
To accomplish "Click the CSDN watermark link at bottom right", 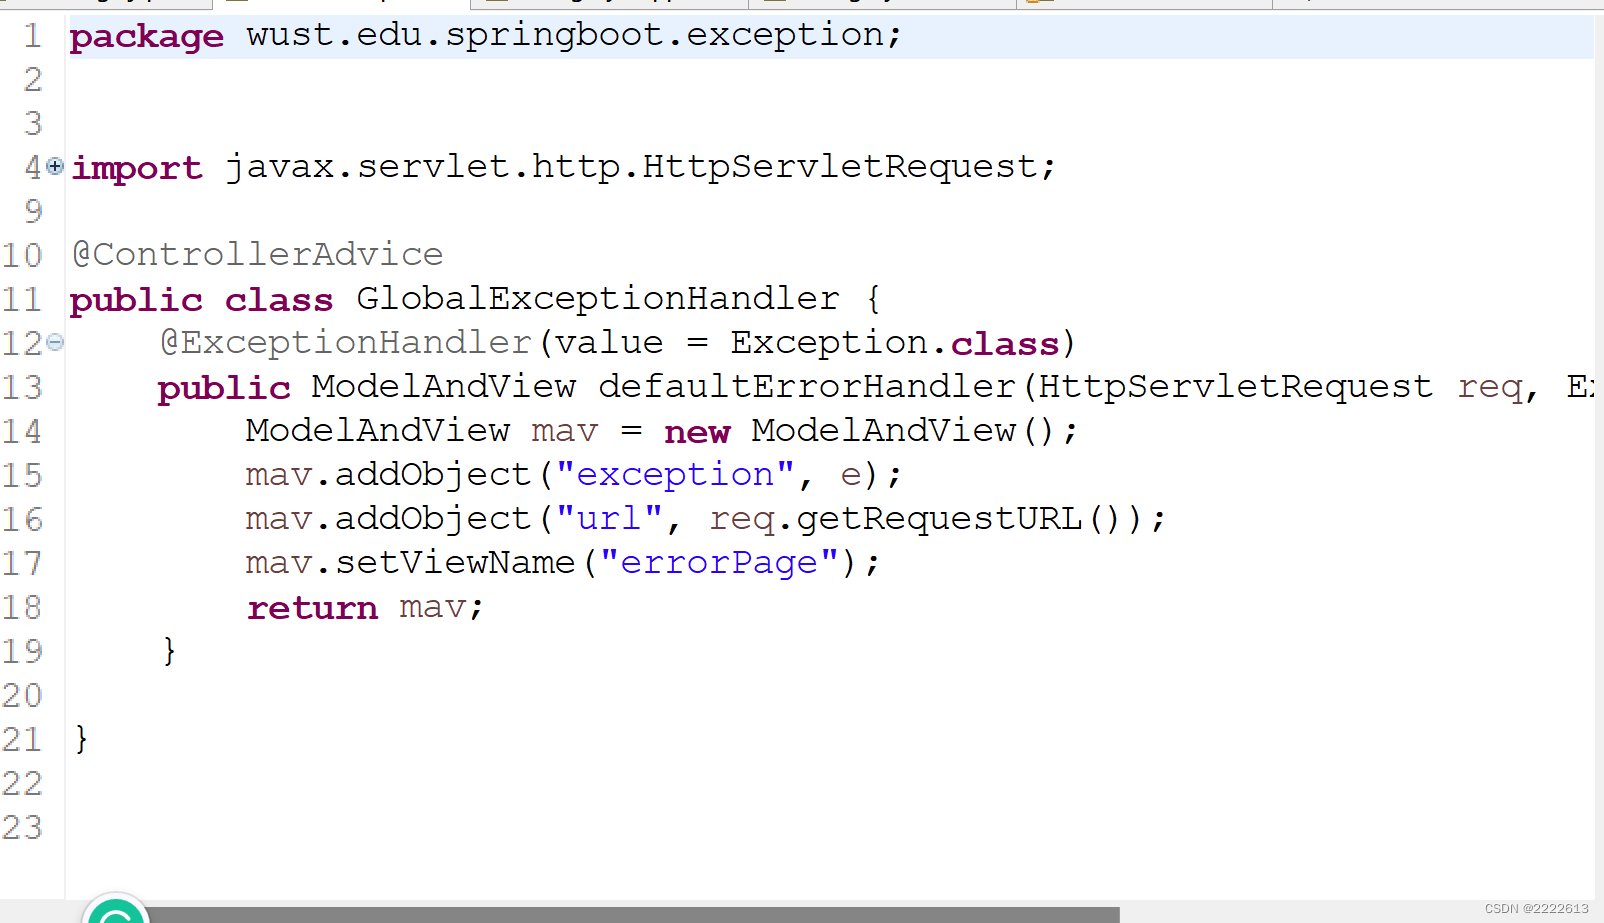I will coord(1536,909).
